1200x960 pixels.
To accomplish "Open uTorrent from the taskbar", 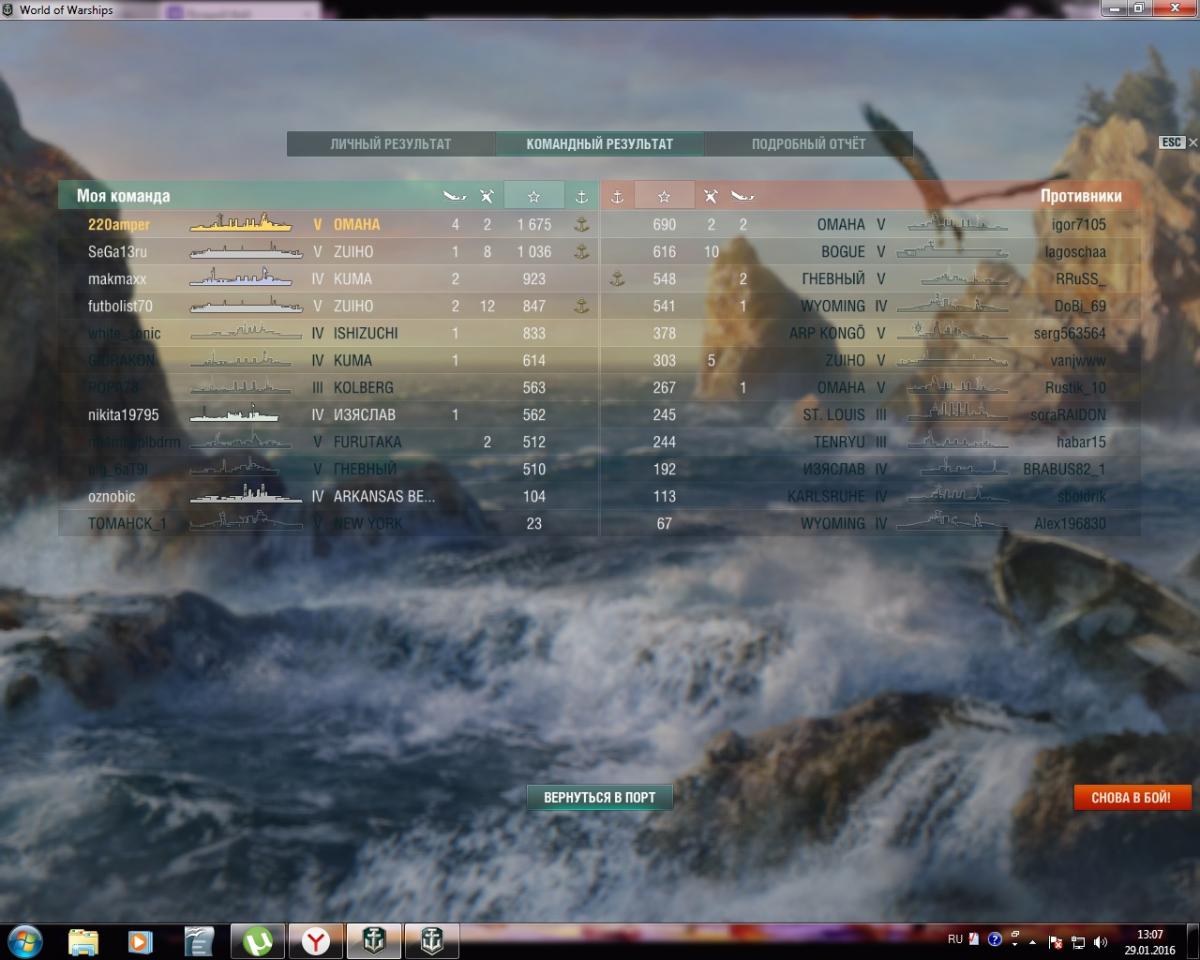I will (x=258, y=941).
